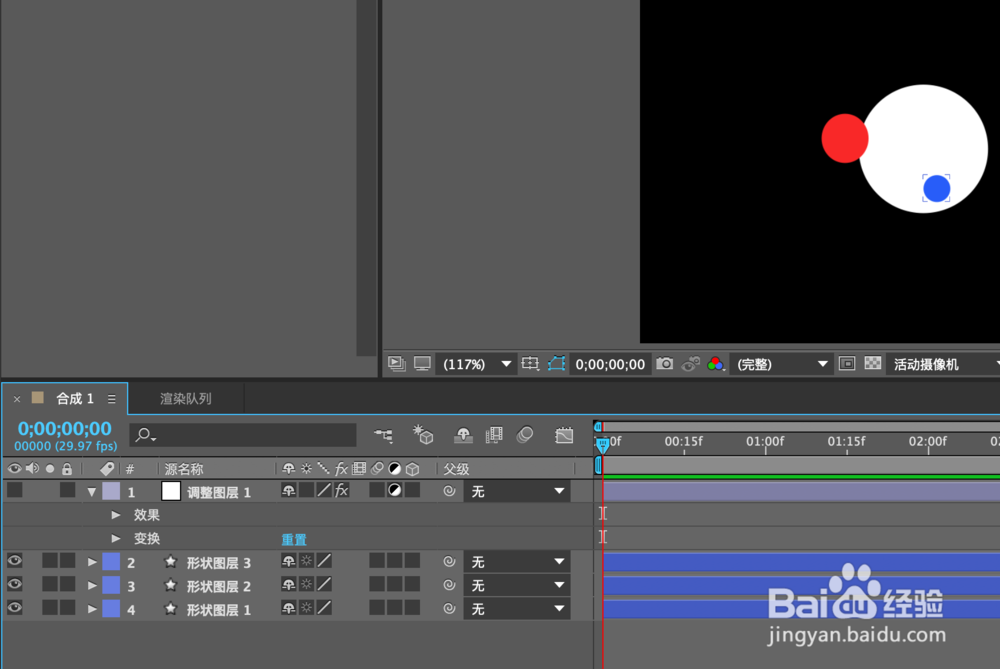
Task: Expand 形状图层 3 layer properties
Action: point(92,562)
